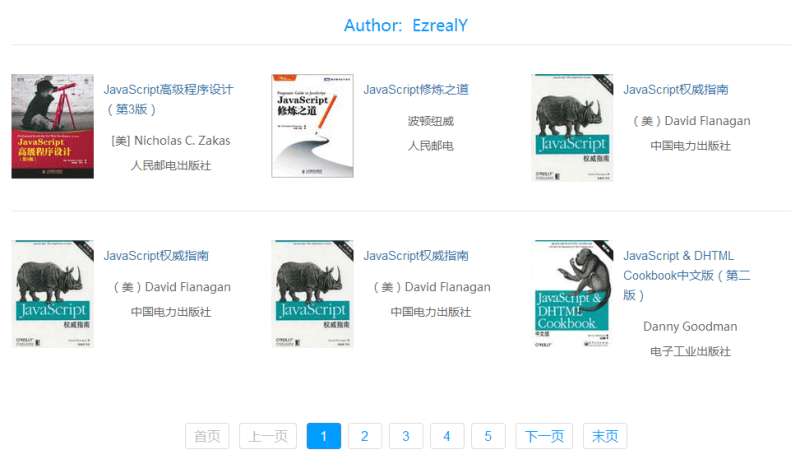Click author name 波顿纽威

coord(430,121)
